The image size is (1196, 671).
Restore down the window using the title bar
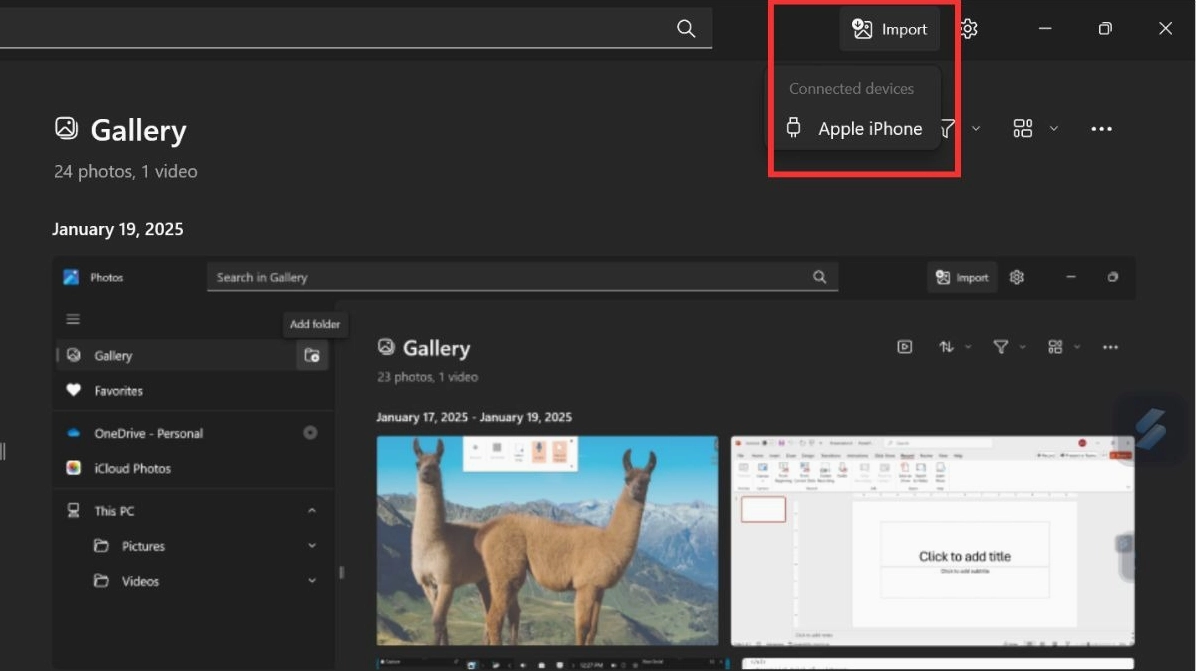click(x=1105, y=29)
